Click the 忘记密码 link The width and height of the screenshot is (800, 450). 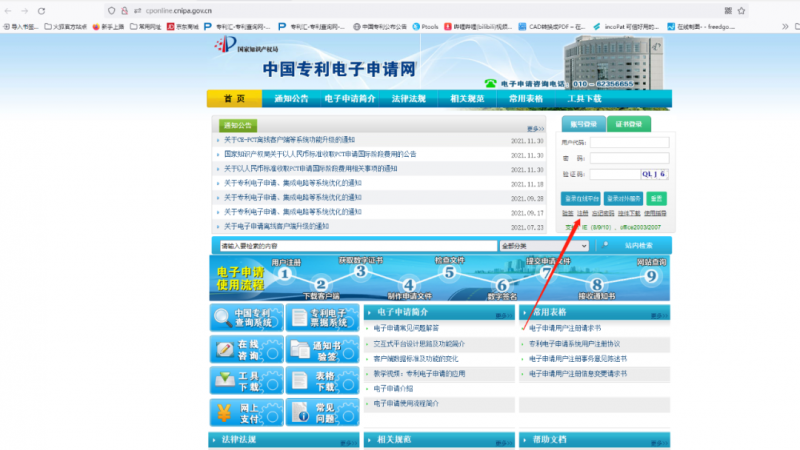tap(603, 213)
